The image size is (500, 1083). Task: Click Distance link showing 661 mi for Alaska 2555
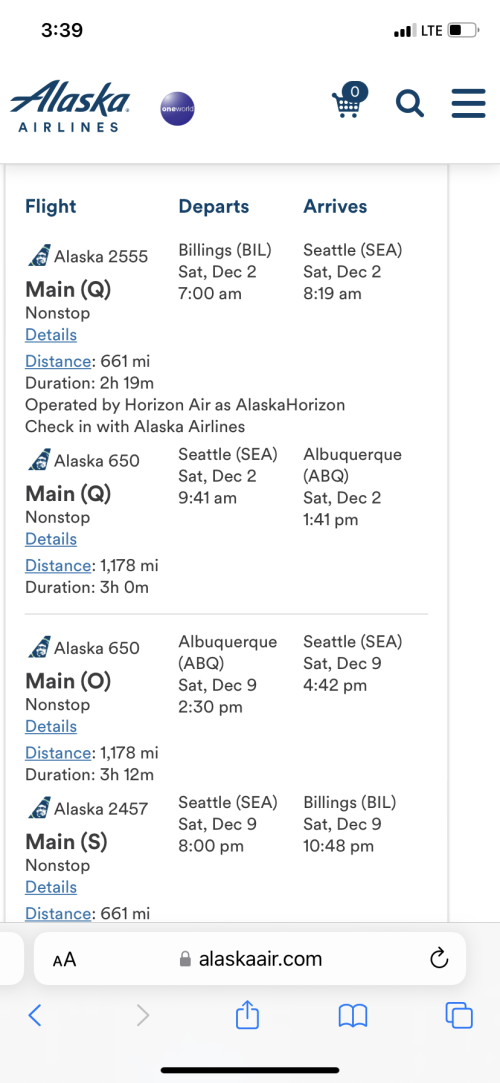(x=58, y=361)
